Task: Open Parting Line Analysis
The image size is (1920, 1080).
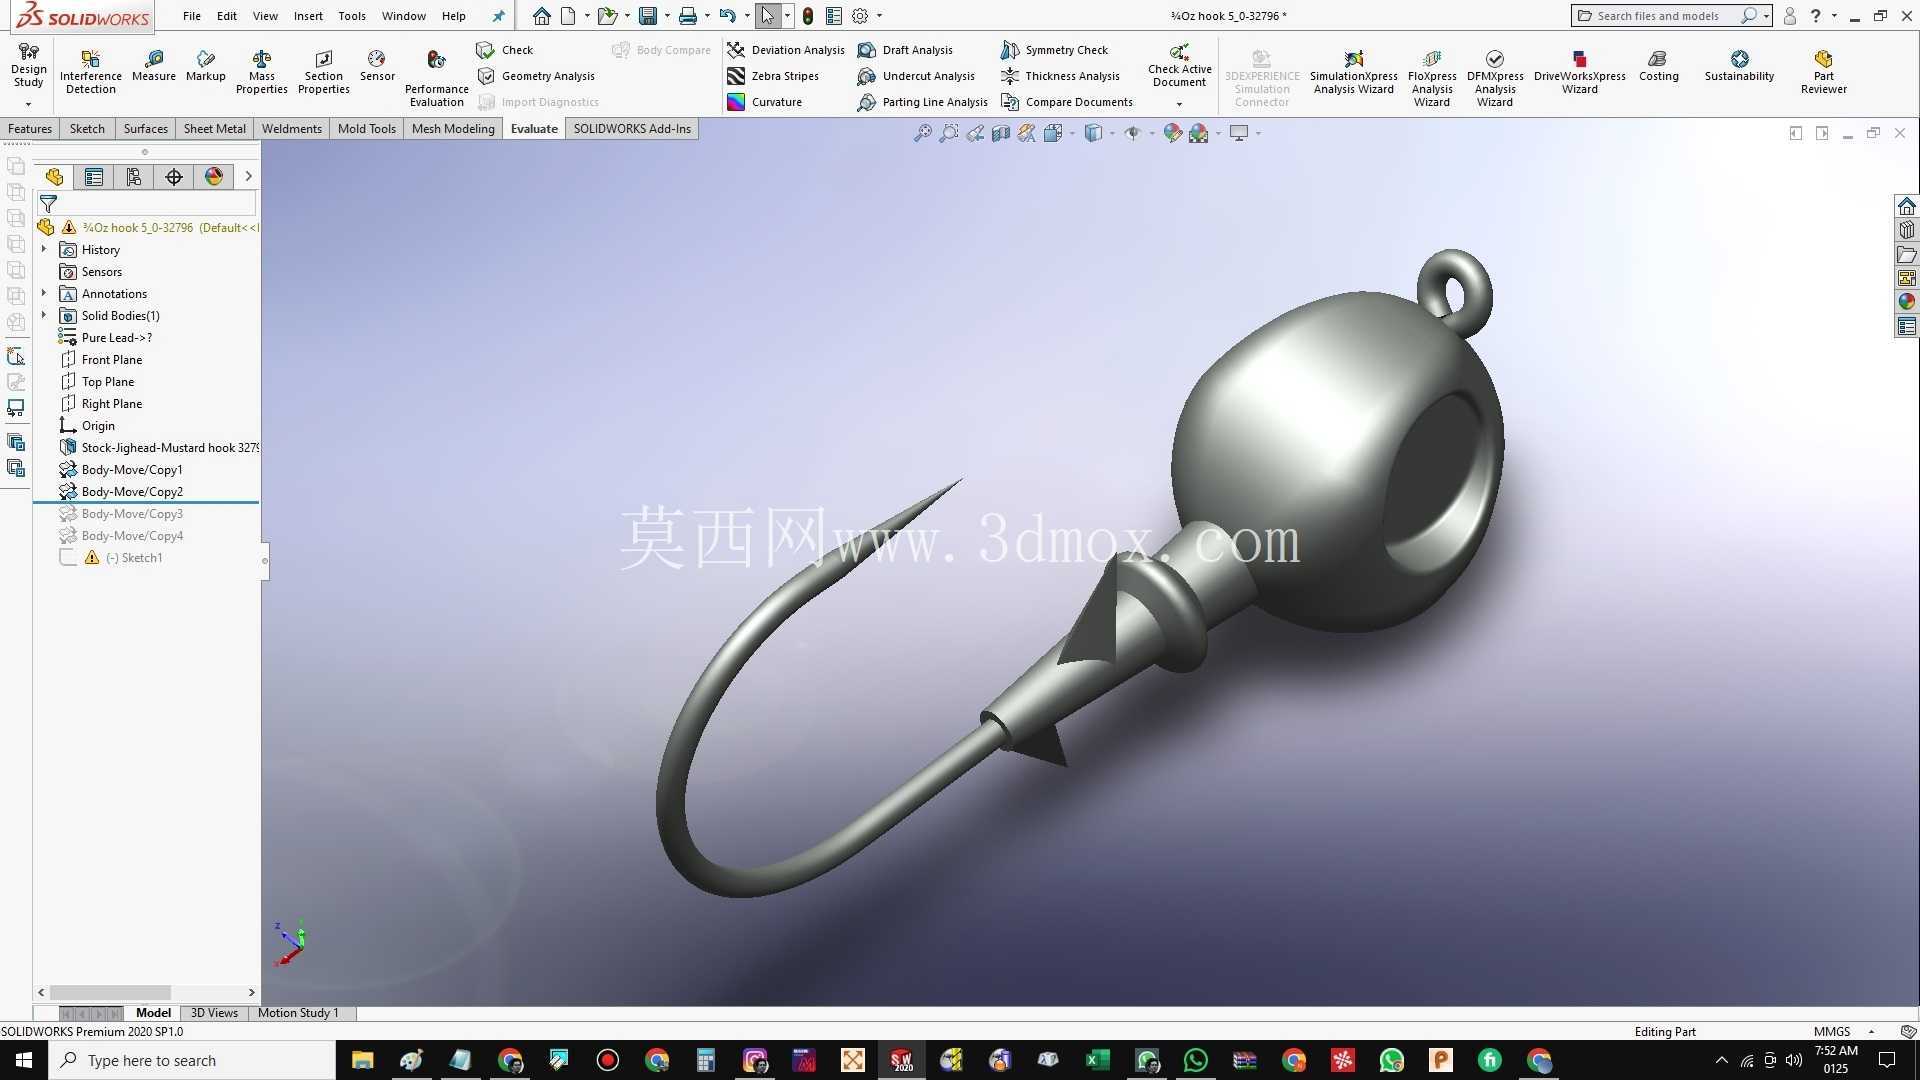Action: click(923, 102)
